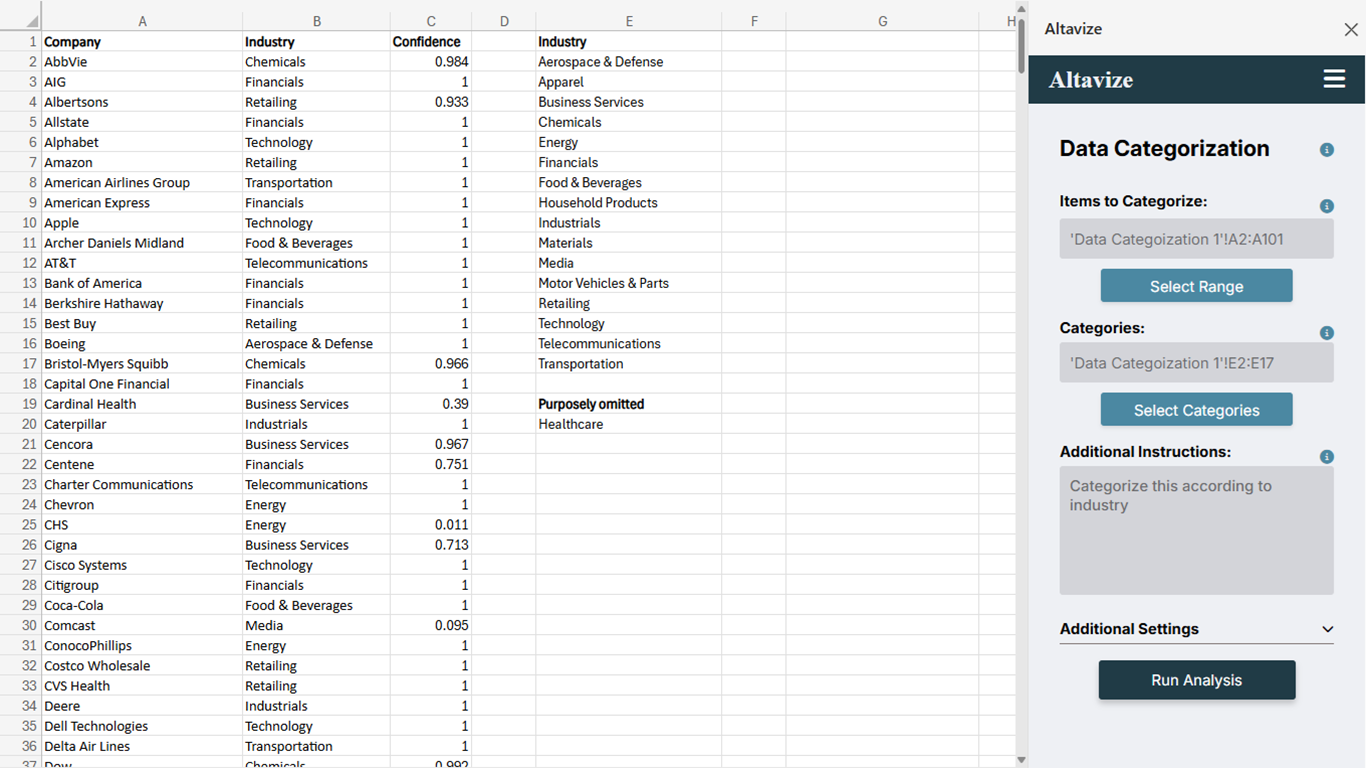Click the Select Range button

coord(1196,286)
